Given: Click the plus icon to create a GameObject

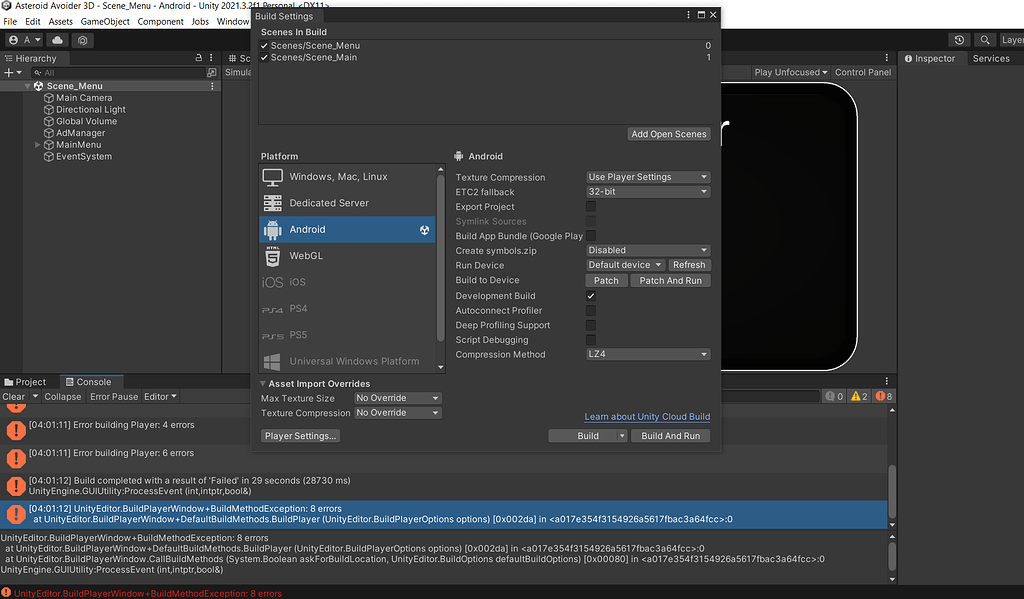Looking at the screenshot, I should pyautogui.click(x=9, y=73).
